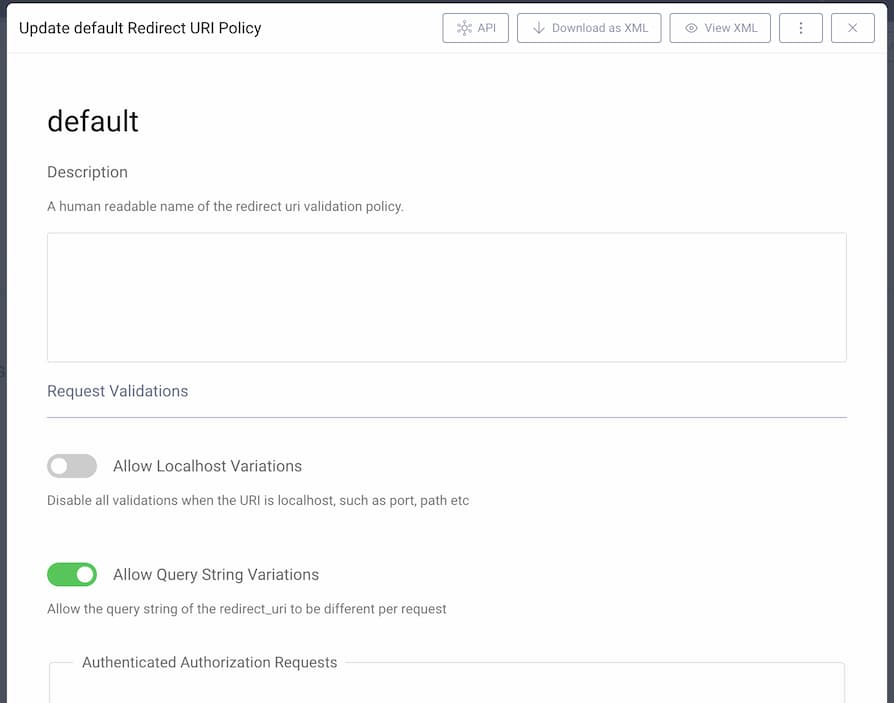Click the Allow Localhost Variations label
The height and width of the screenshot is (703, 894).
pyautogui.click(x=207, y=466)
